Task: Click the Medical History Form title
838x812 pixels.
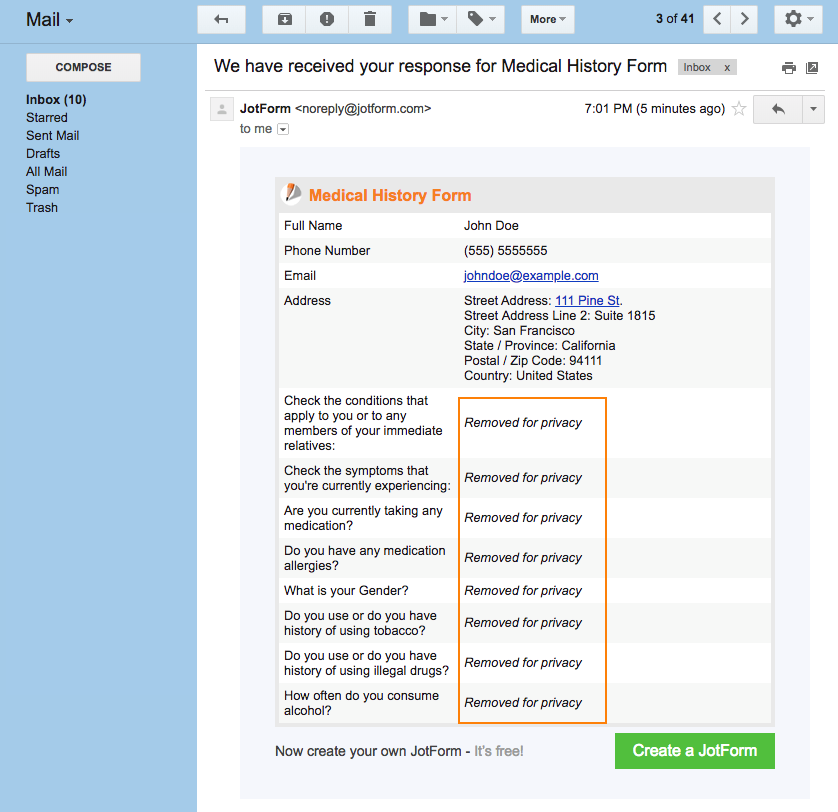Action: [x=390, y=195]
